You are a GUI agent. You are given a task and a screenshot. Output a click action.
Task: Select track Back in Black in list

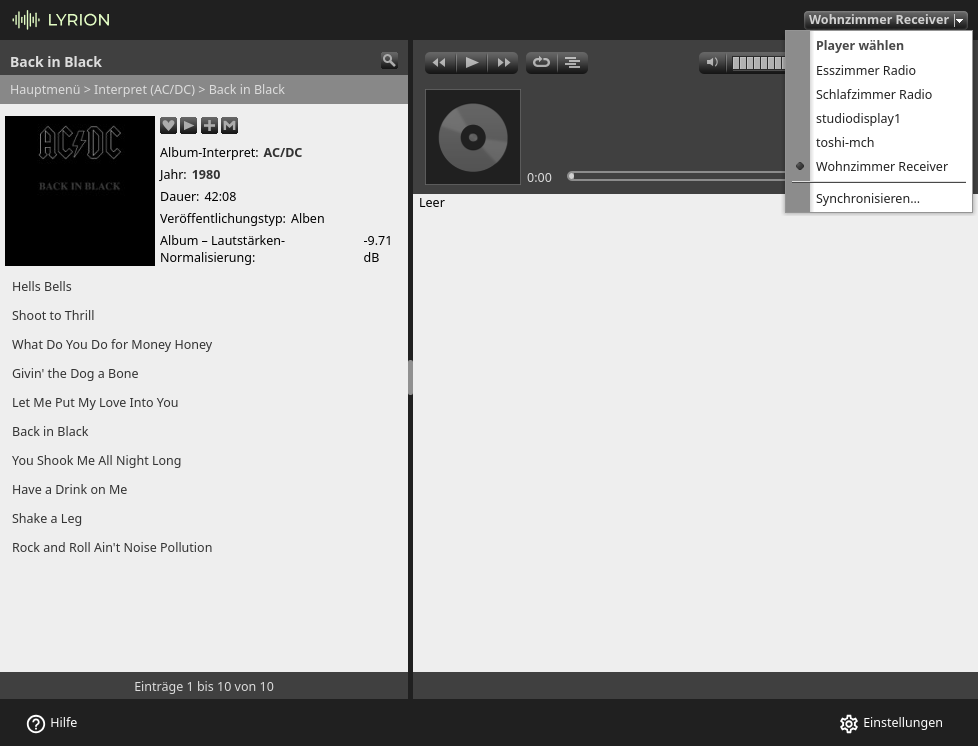pyautogui.click(x=50, y=432)
